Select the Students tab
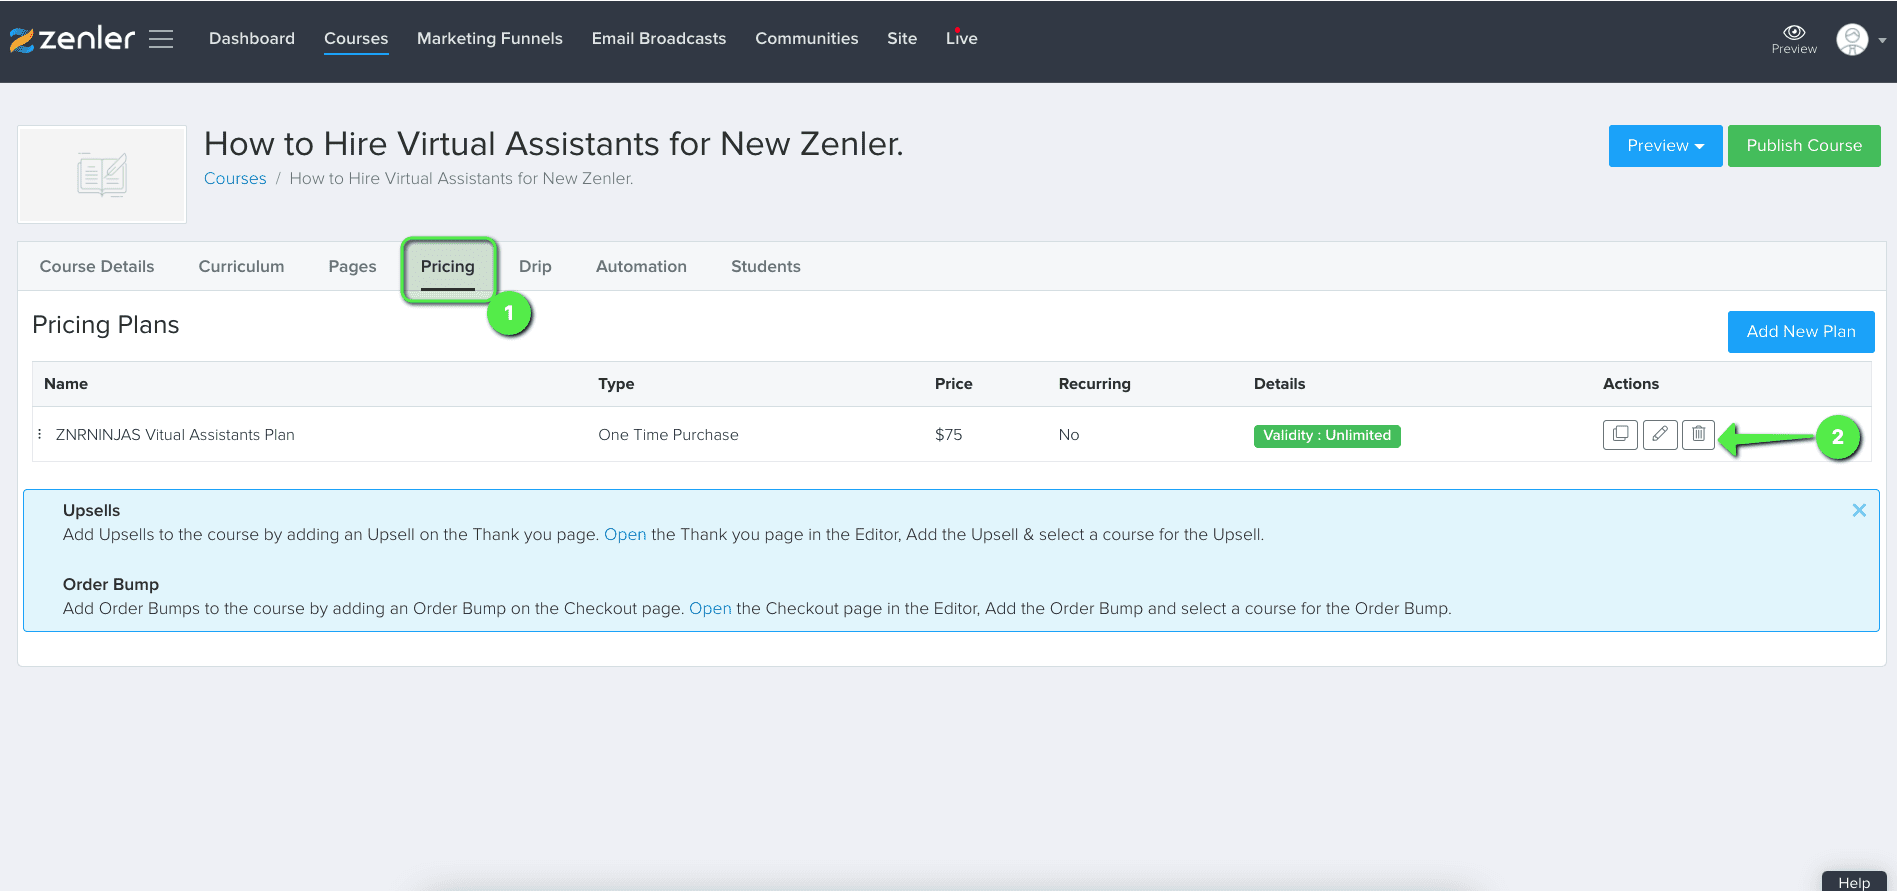The width and height of the screenshot is (1897, 891). (x=765, y=267)
